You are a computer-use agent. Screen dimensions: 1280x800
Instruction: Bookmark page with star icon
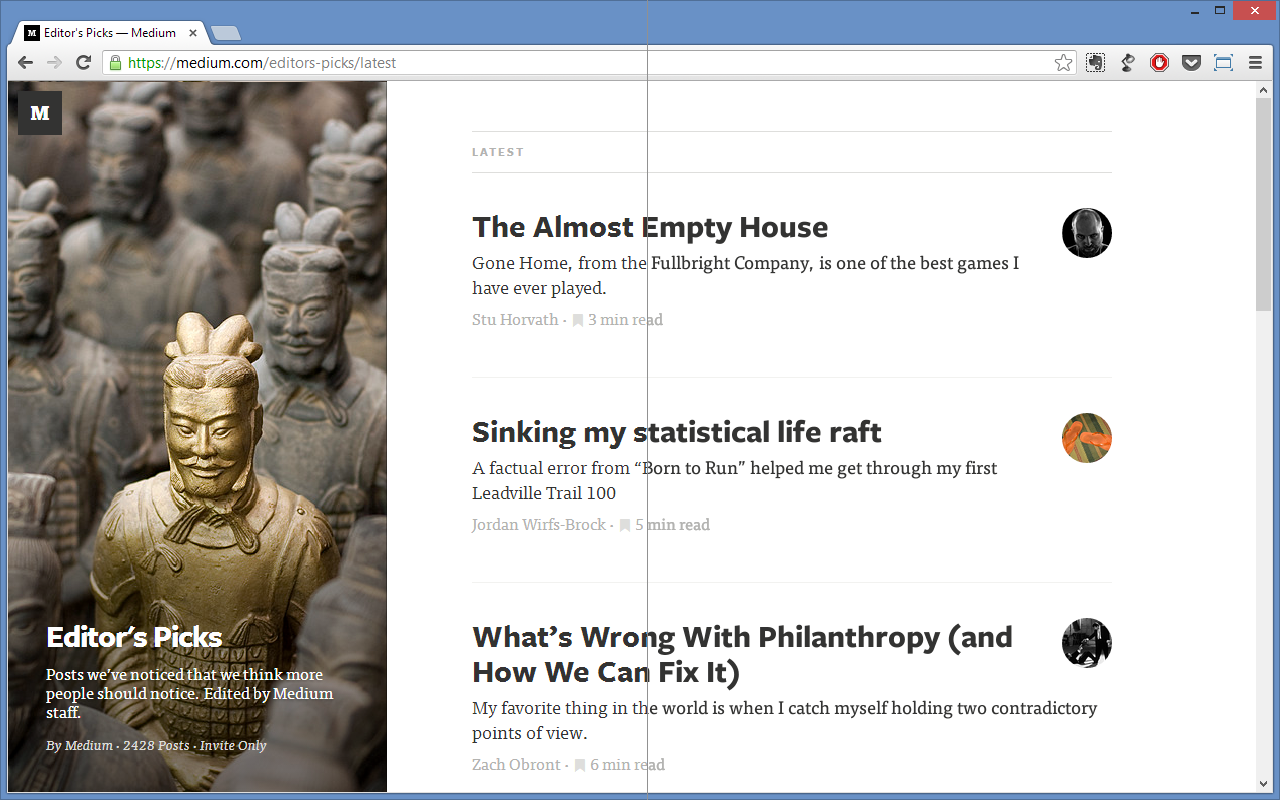(x=1063, y=63)
